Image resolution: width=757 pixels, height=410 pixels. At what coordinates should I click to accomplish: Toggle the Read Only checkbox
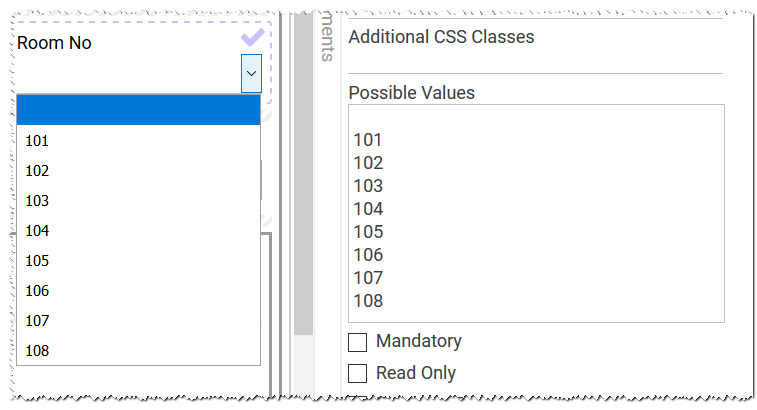point(358,374)
